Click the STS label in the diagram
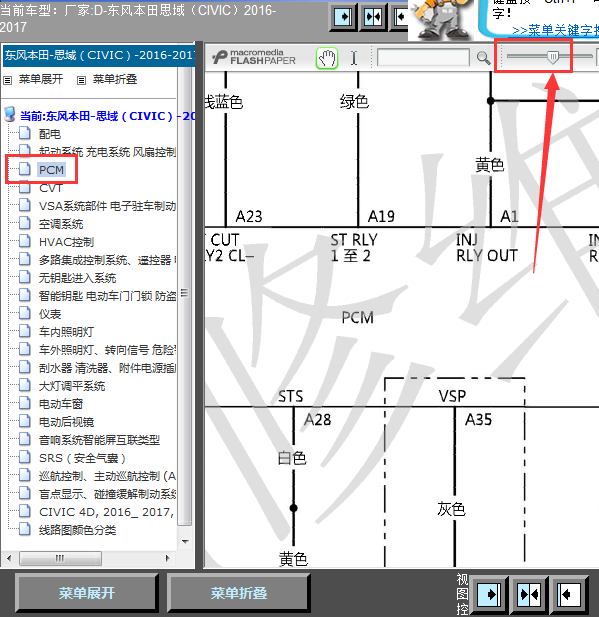This screenshot has height=617, width=599. (290, 397)
